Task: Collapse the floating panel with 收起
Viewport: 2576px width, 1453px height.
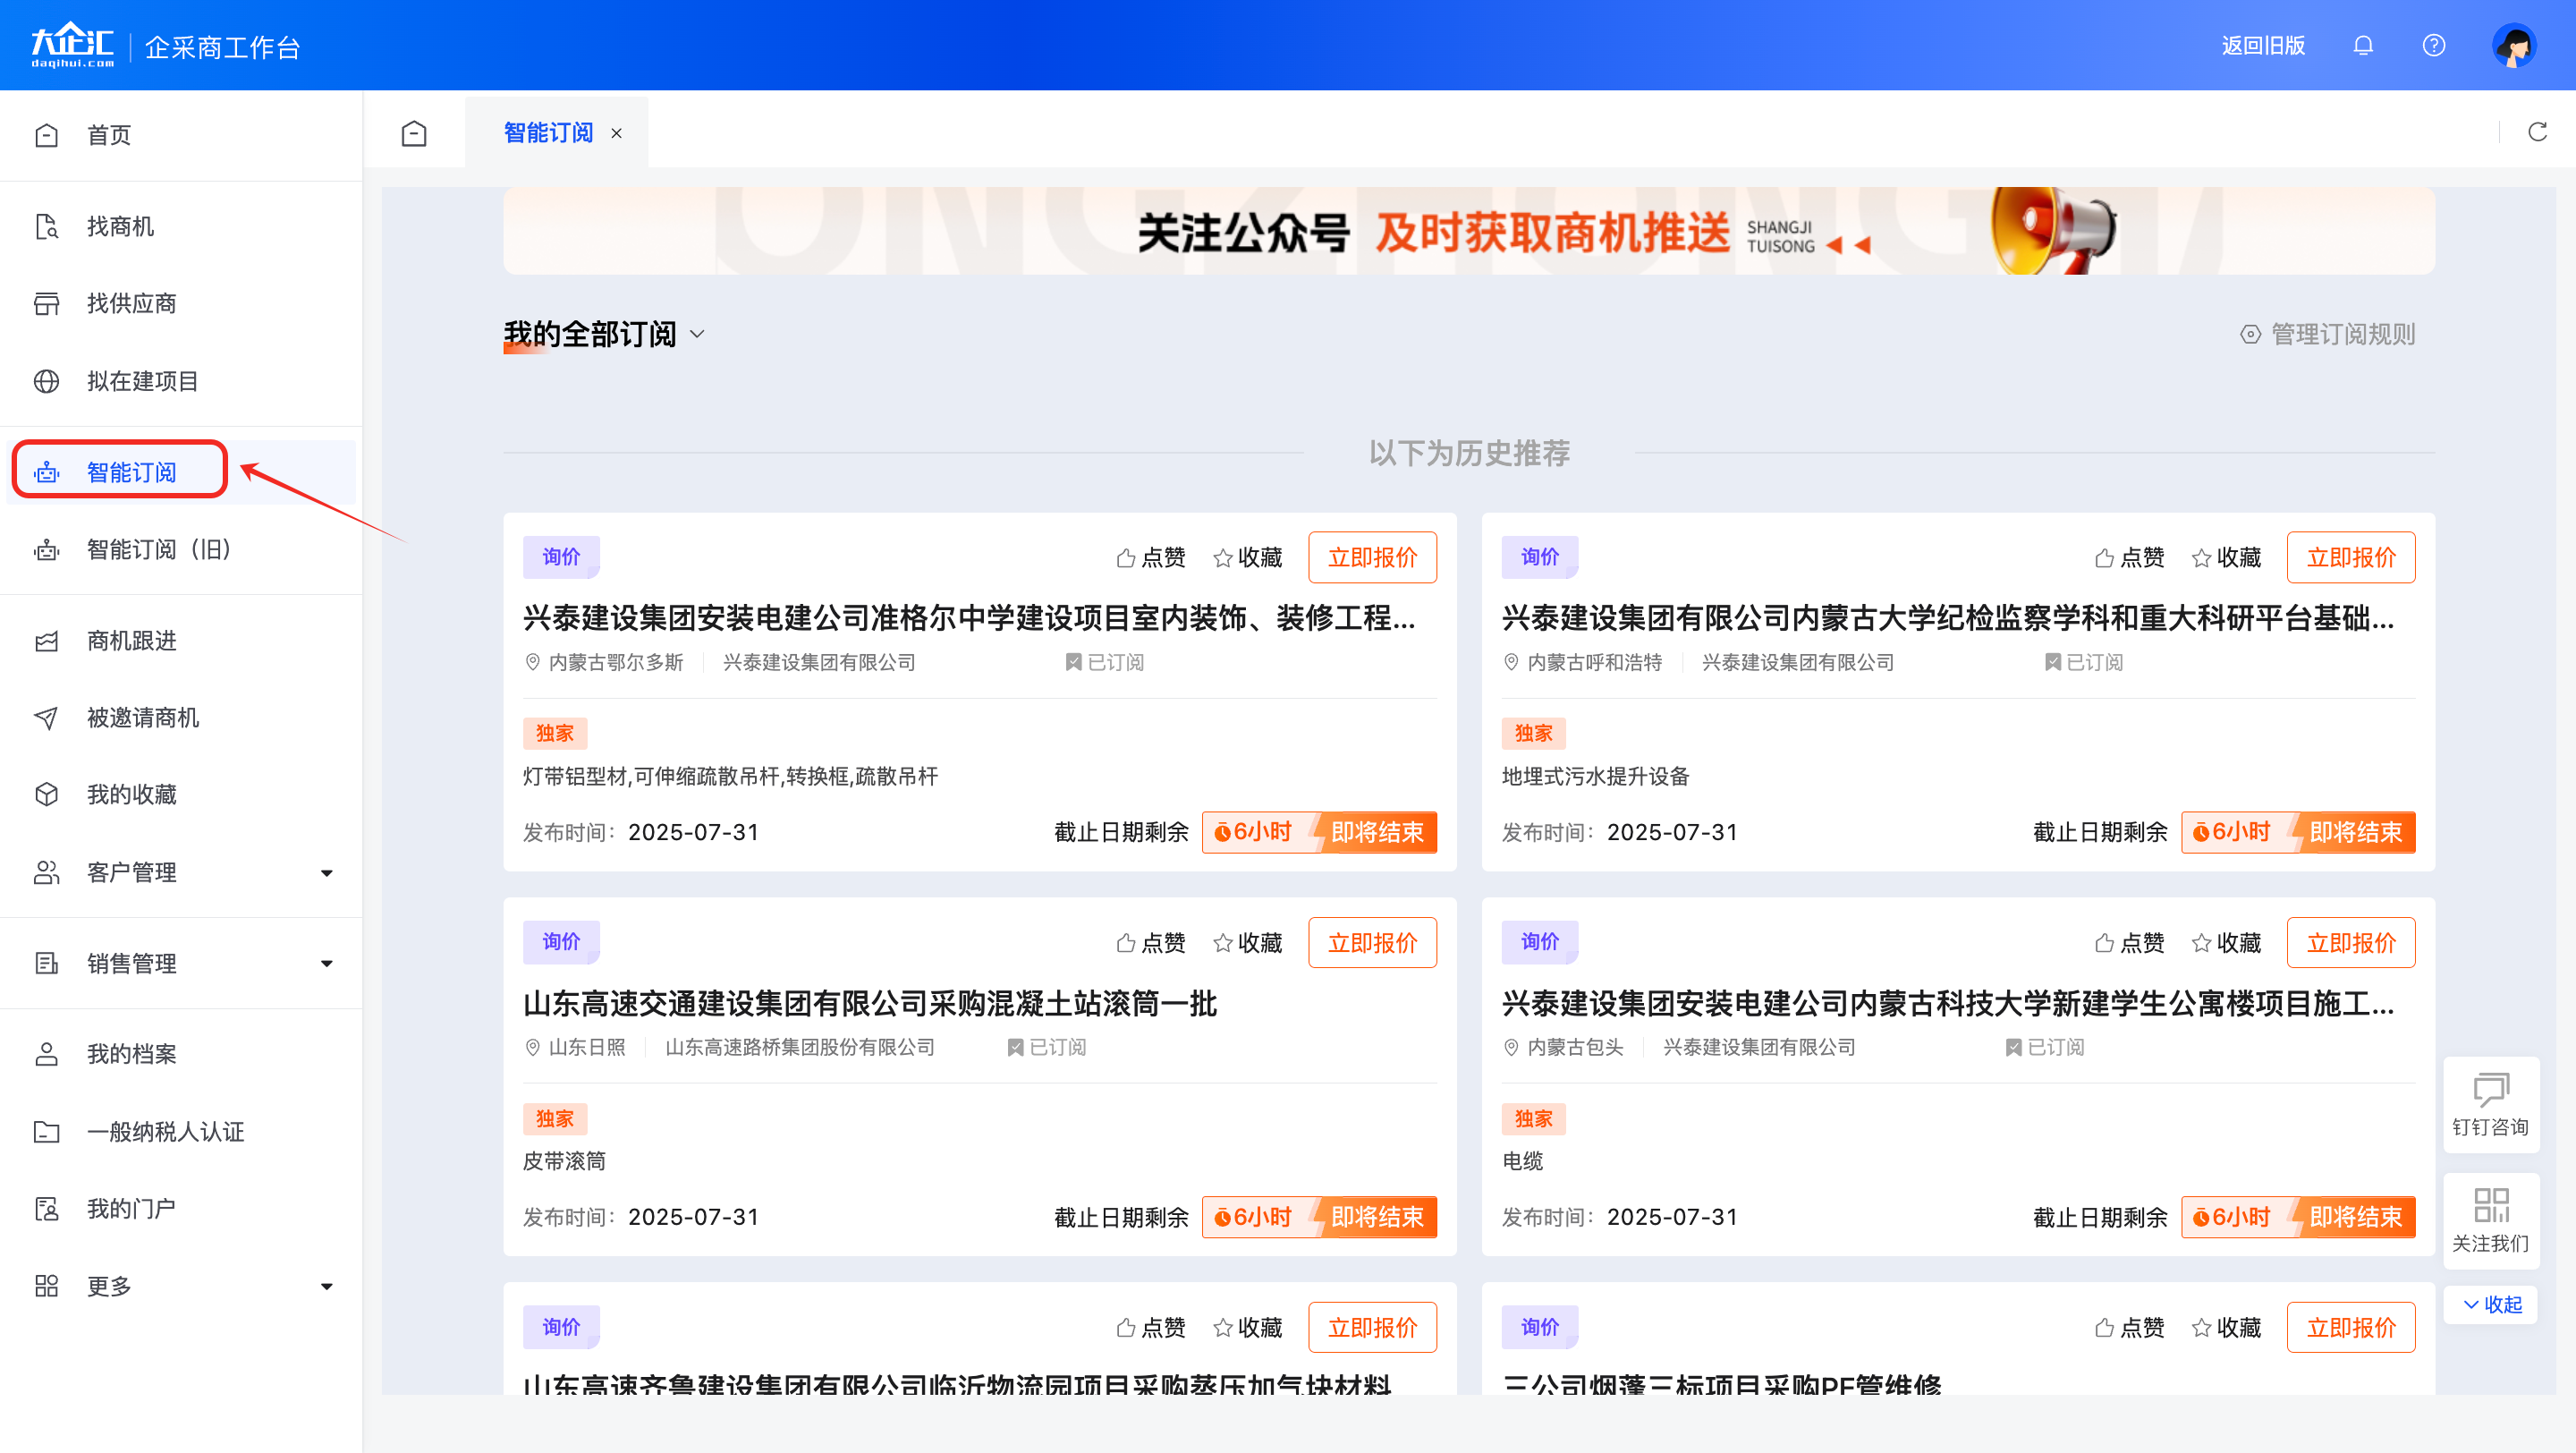Action: click(2491, 1304)
